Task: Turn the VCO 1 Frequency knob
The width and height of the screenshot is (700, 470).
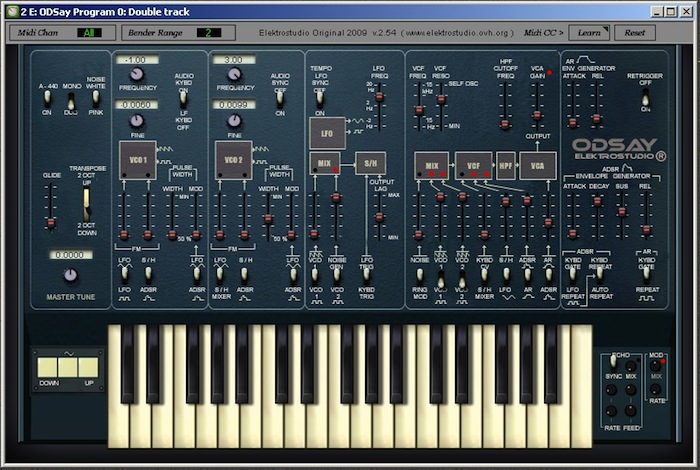Action: [137, 74]
